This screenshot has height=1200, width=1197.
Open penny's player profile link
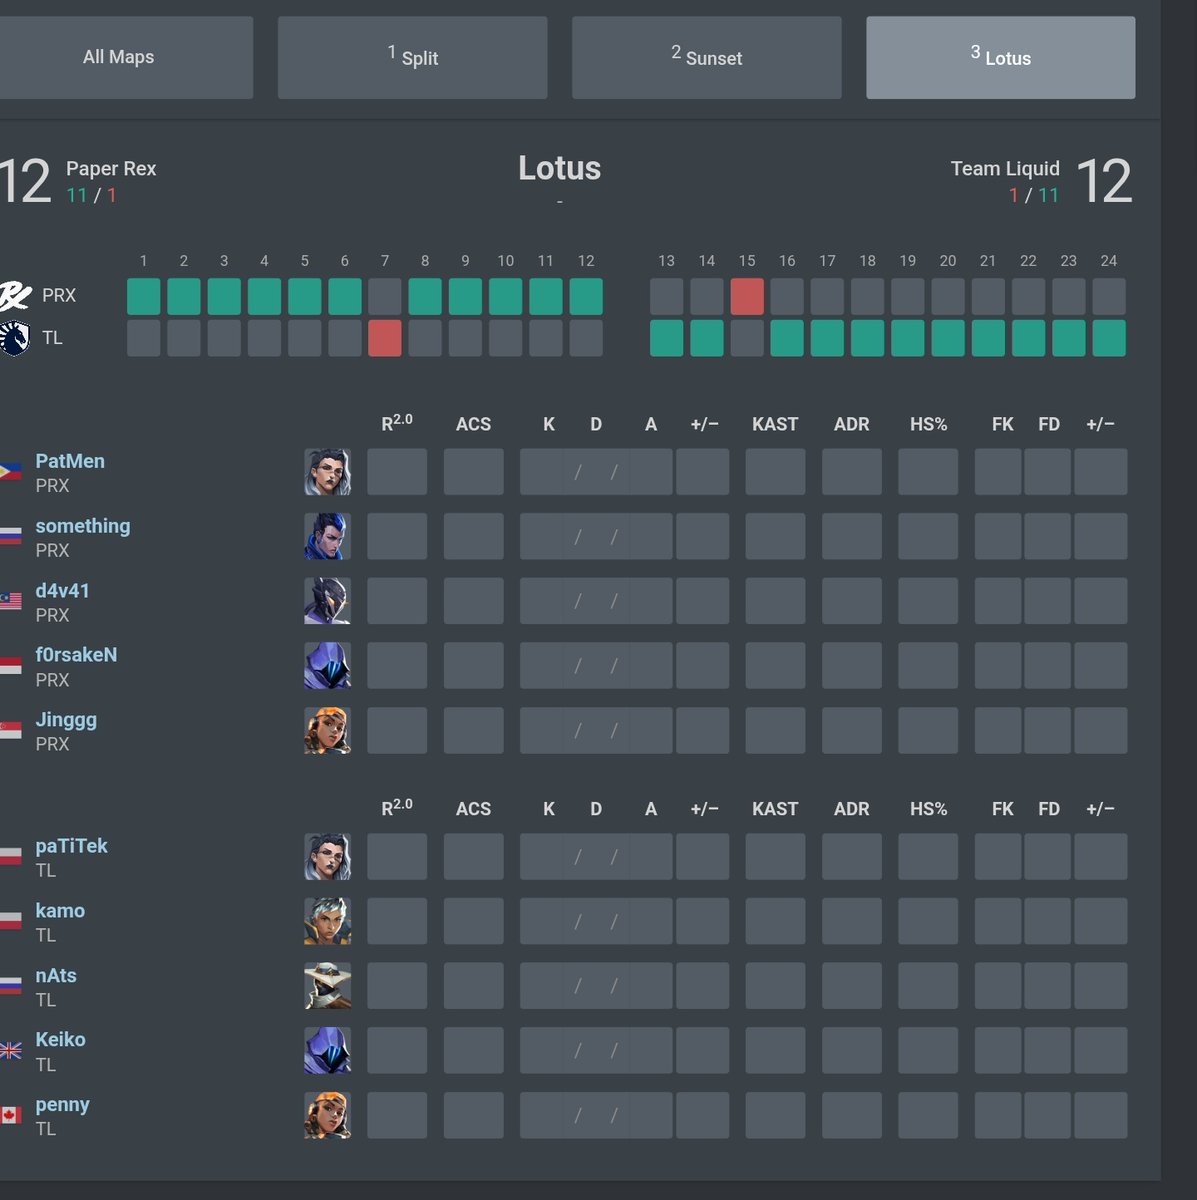click(x=62, y=1105)
